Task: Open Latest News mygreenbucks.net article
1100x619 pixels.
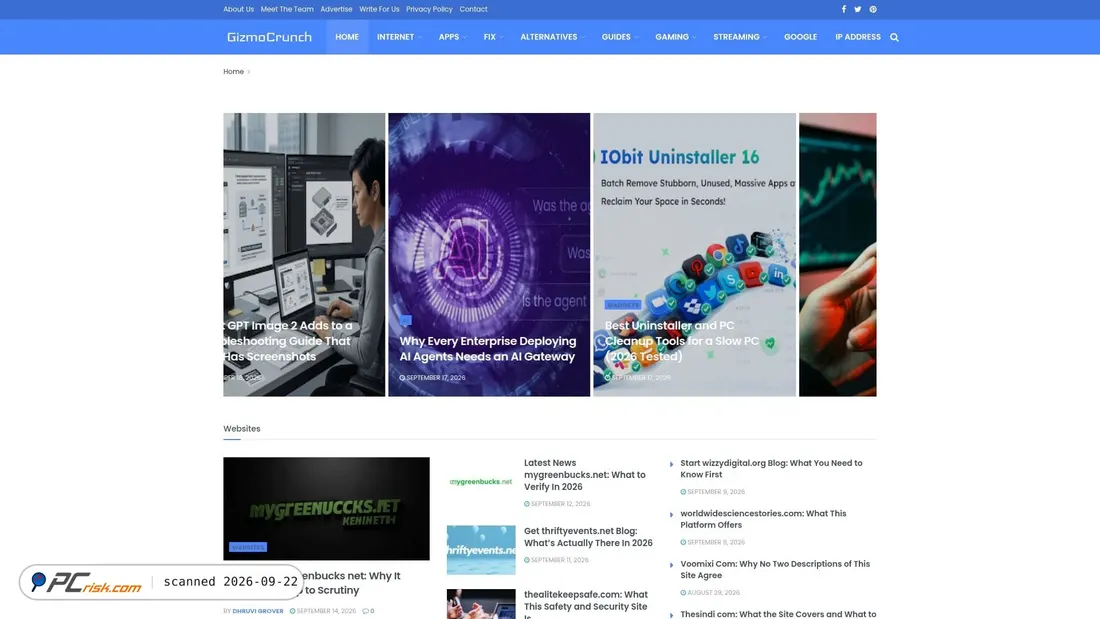Action: [x=584, y=474]
